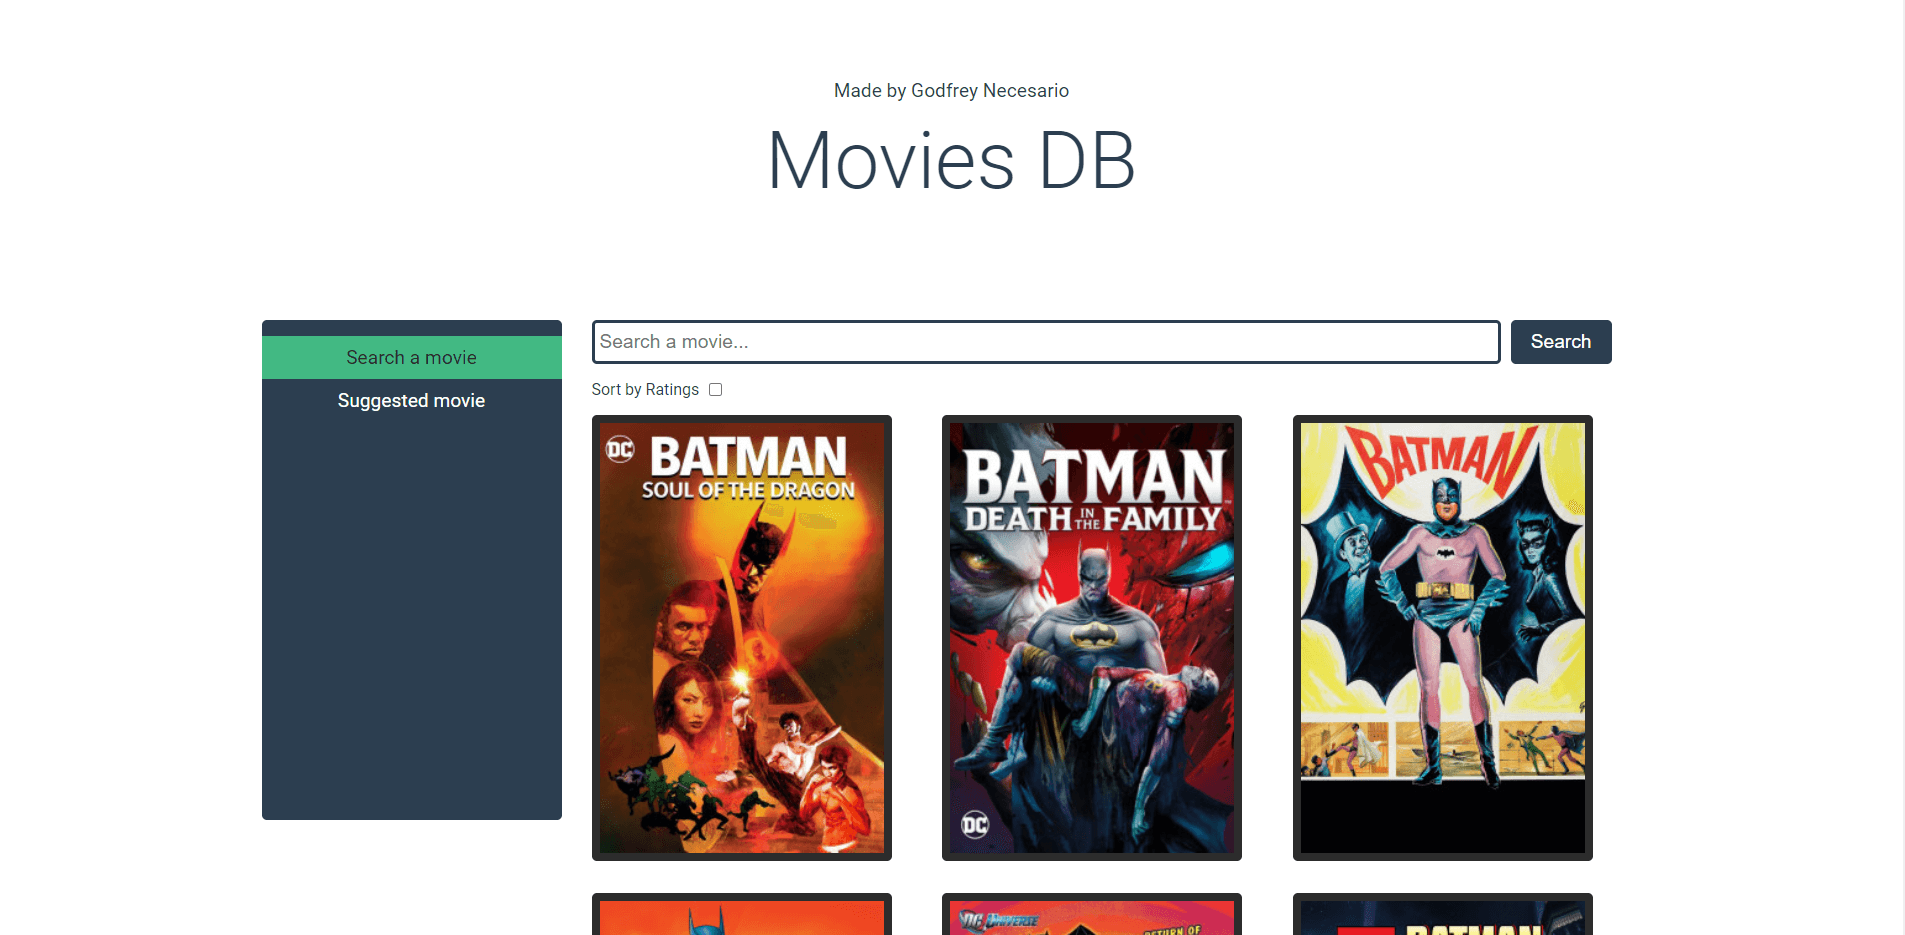Open Batman Soul of the Dragon poster
Image resolution: width=1905 pixels, height=935 pixels.
742,638
